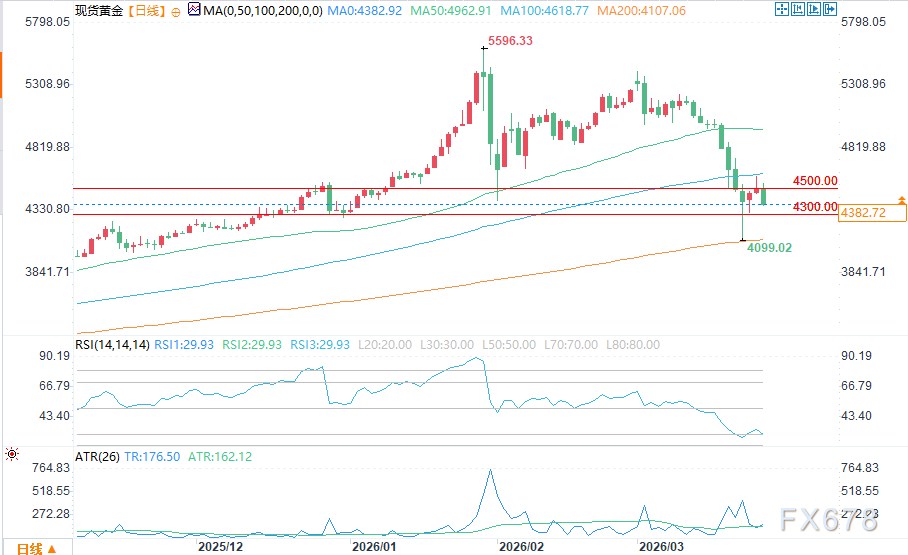908x555 pixels.
Task: Click the 5596.33 high price marker
Action: pos(509,42)
